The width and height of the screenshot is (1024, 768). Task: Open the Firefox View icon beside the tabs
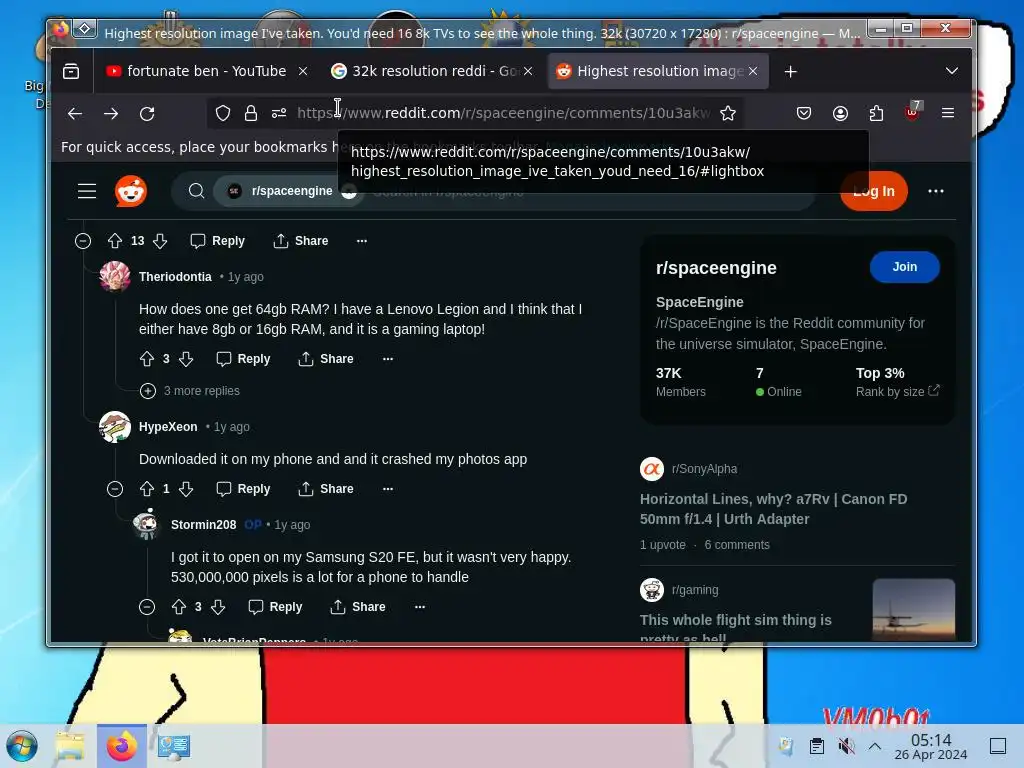coord(71,71)
